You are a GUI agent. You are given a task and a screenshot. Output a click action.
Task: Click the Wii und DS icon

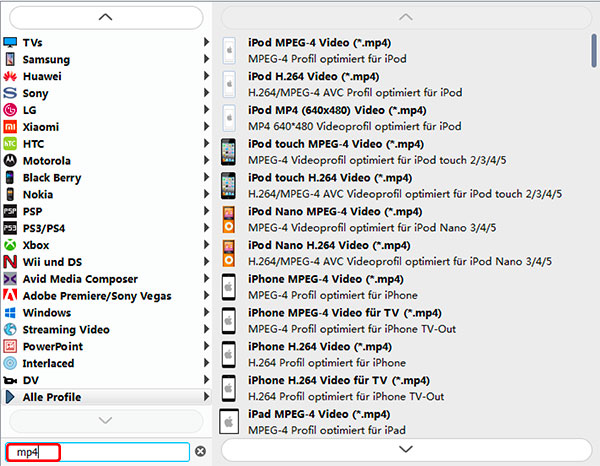point(10,262)
